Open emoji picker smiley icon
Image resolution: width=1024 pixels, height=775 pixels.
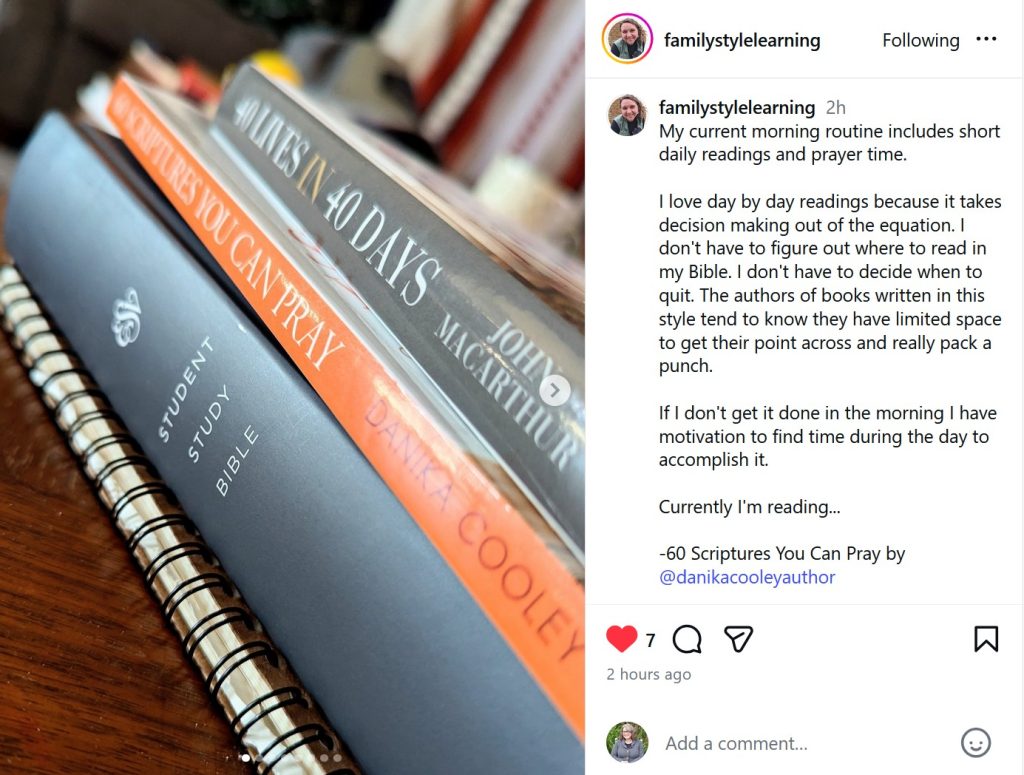click(976, 743)
